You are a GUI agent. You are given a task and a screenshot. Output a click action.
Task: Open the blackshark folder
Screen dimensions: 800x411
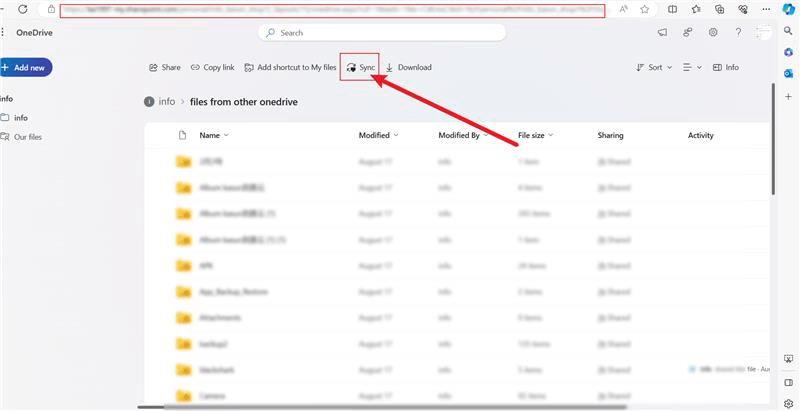[x=216, y=370]
